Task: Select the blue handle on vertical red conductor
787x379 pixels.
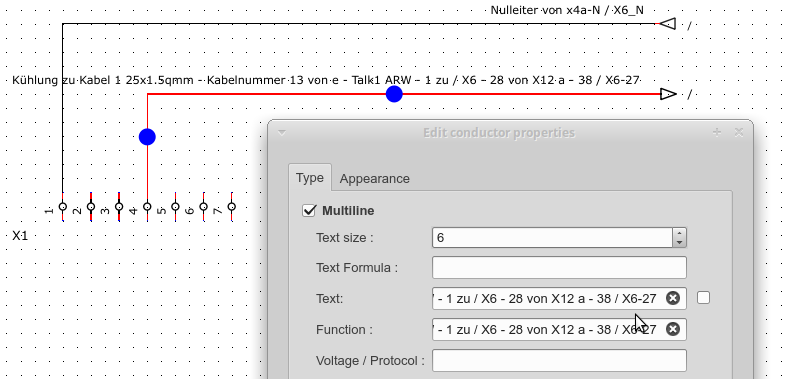Action: point(147,137)
